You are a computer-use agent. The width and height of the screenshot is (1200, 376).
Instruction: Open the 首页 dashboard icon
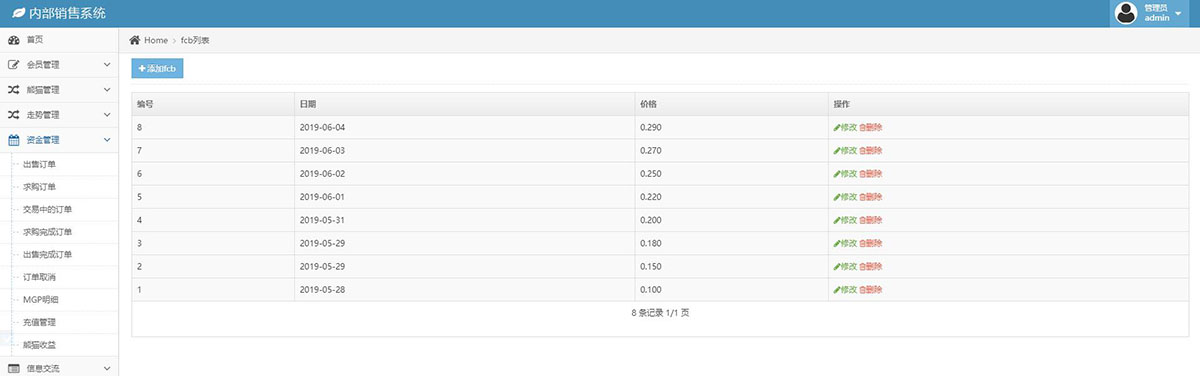click(x=14, y=40)
